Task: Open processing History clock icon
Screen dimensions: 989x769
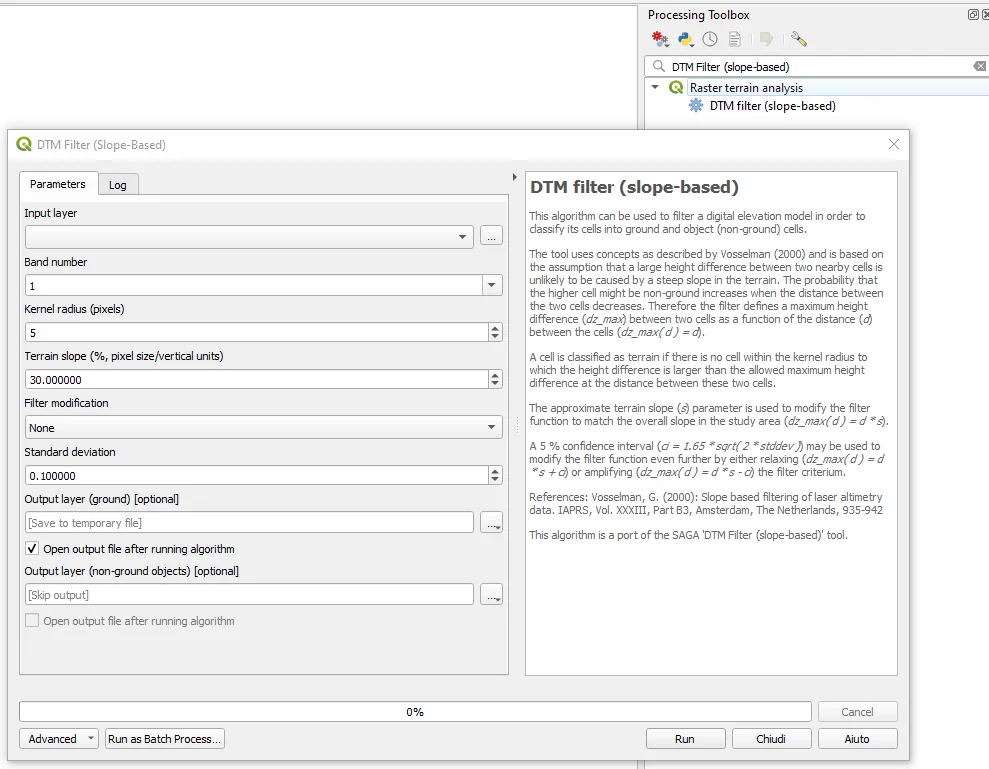Action: pos(710,39)
